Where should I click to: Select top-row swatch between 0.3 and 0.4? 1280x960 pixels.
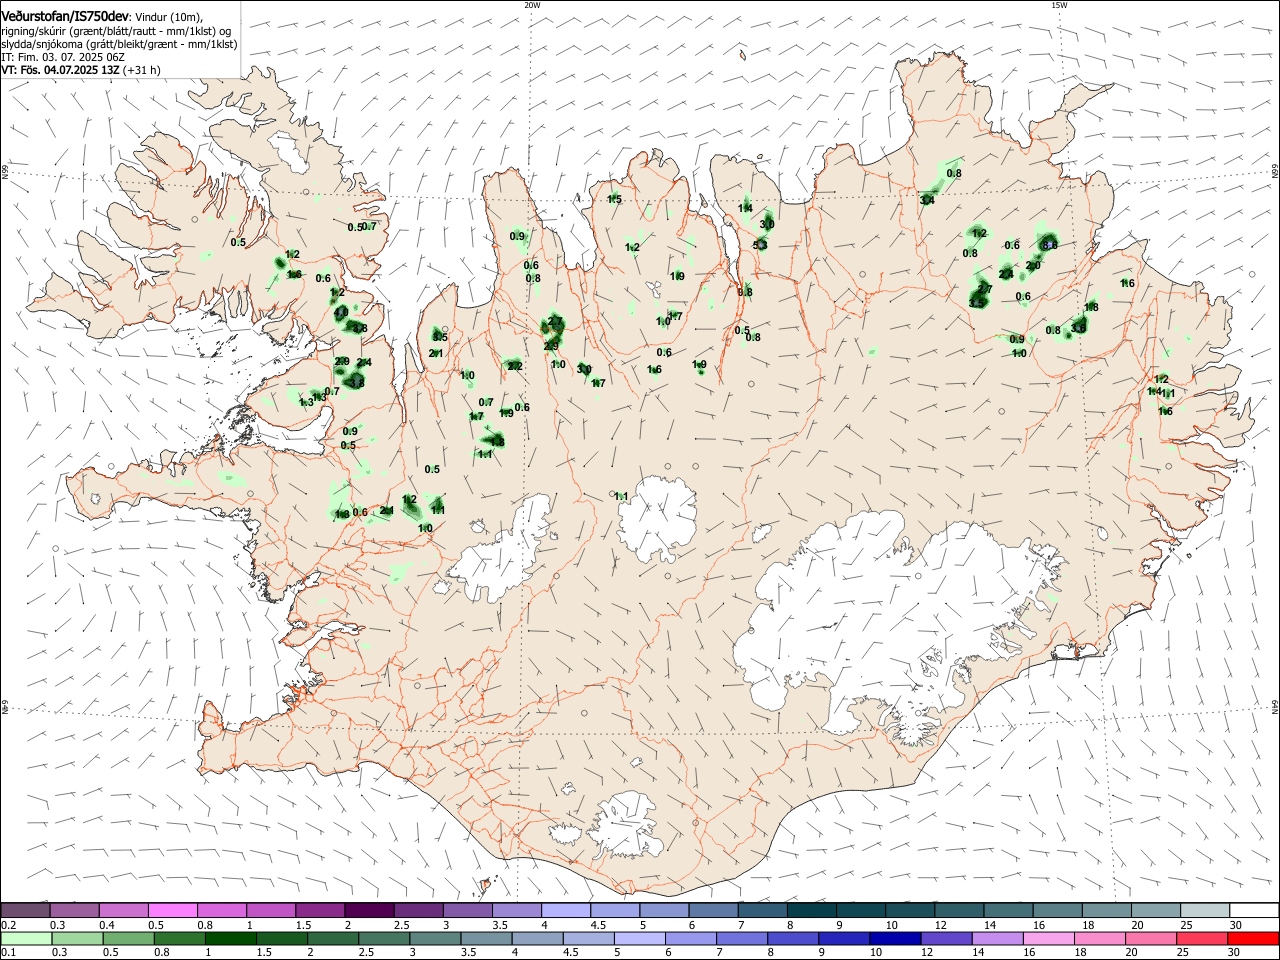[74, 911]
